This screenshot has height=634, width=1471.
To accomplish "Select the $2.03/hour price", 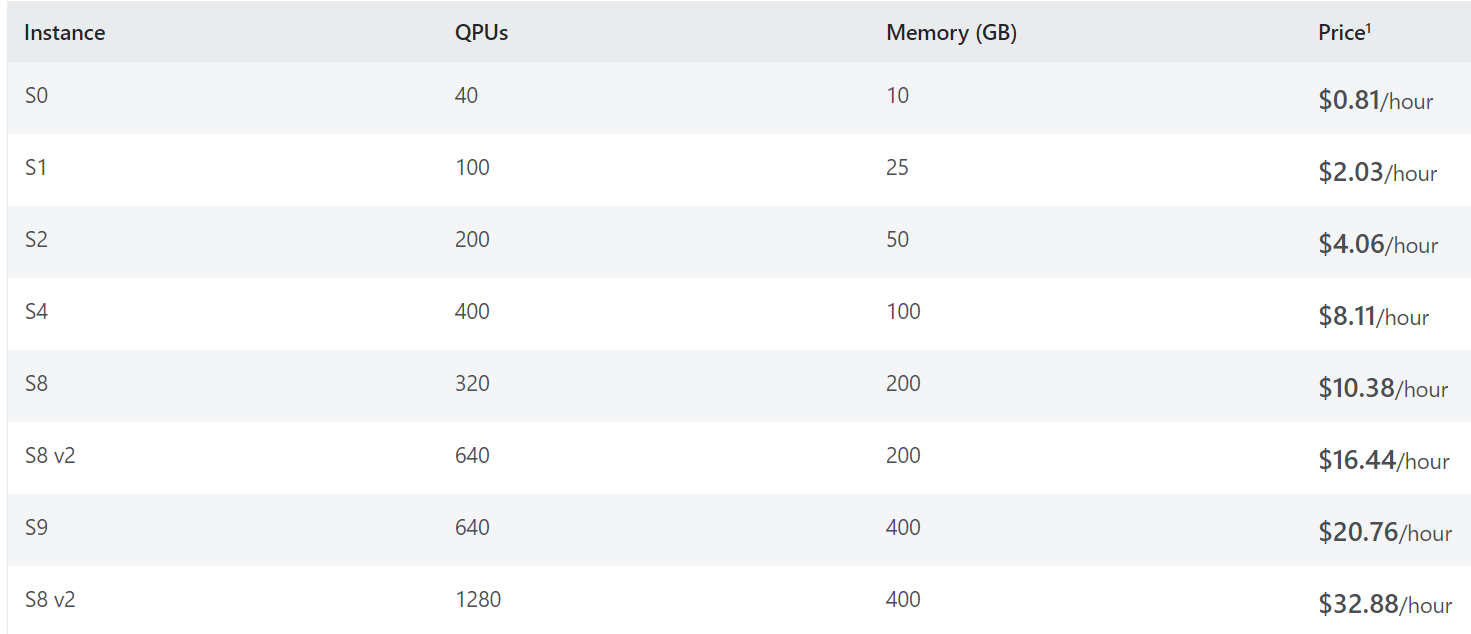I will click(1378, 173).
